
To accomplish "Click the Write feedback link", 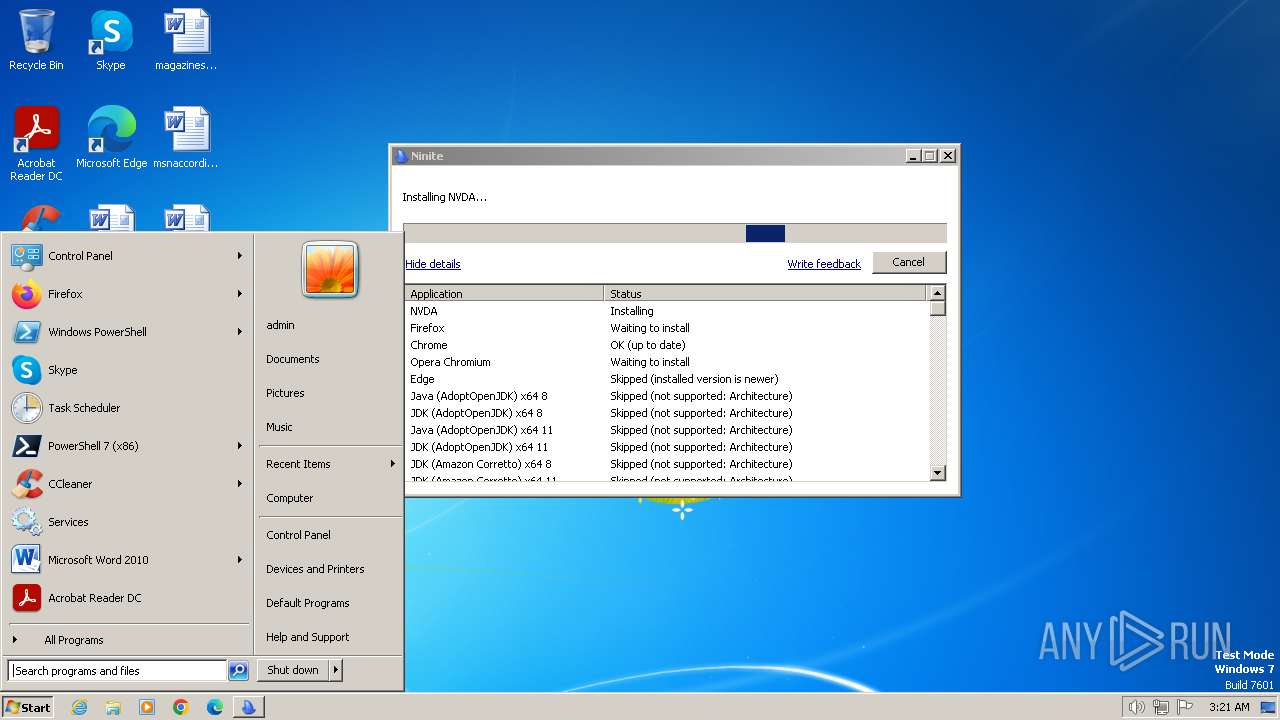I will [824, 264].
